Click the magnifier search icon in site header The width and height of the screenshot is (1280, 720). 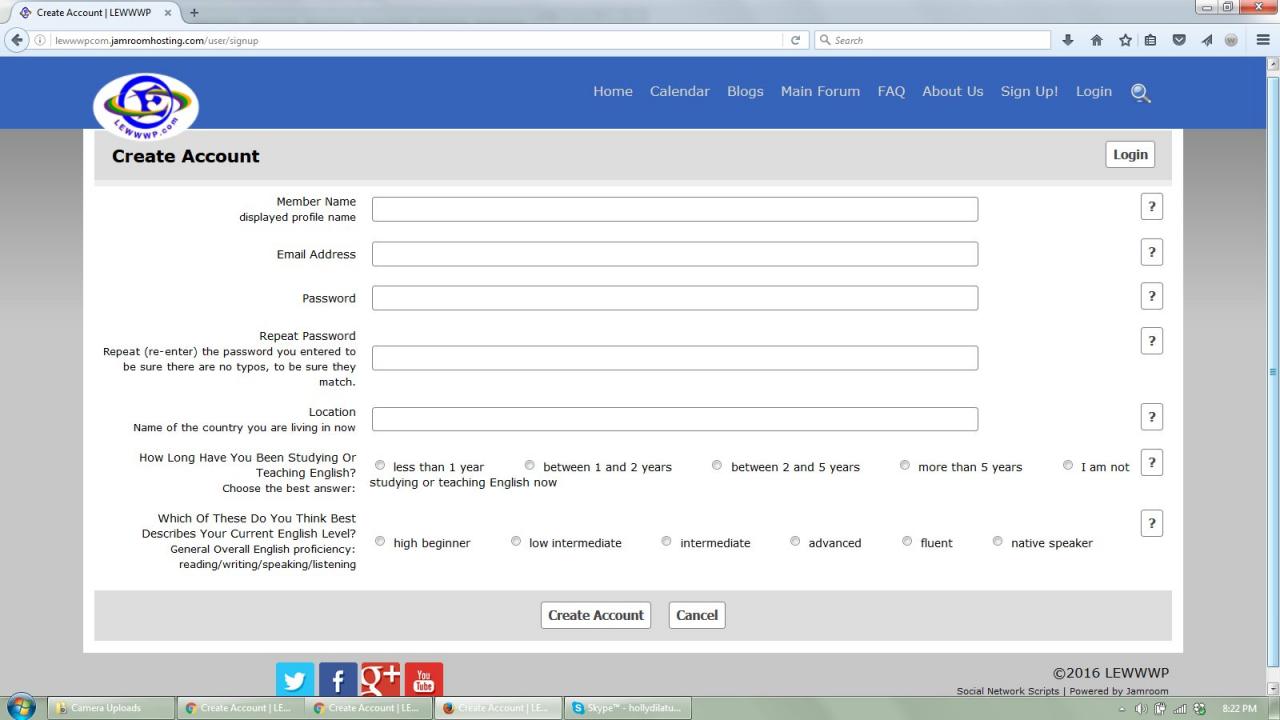(1140, 92)
